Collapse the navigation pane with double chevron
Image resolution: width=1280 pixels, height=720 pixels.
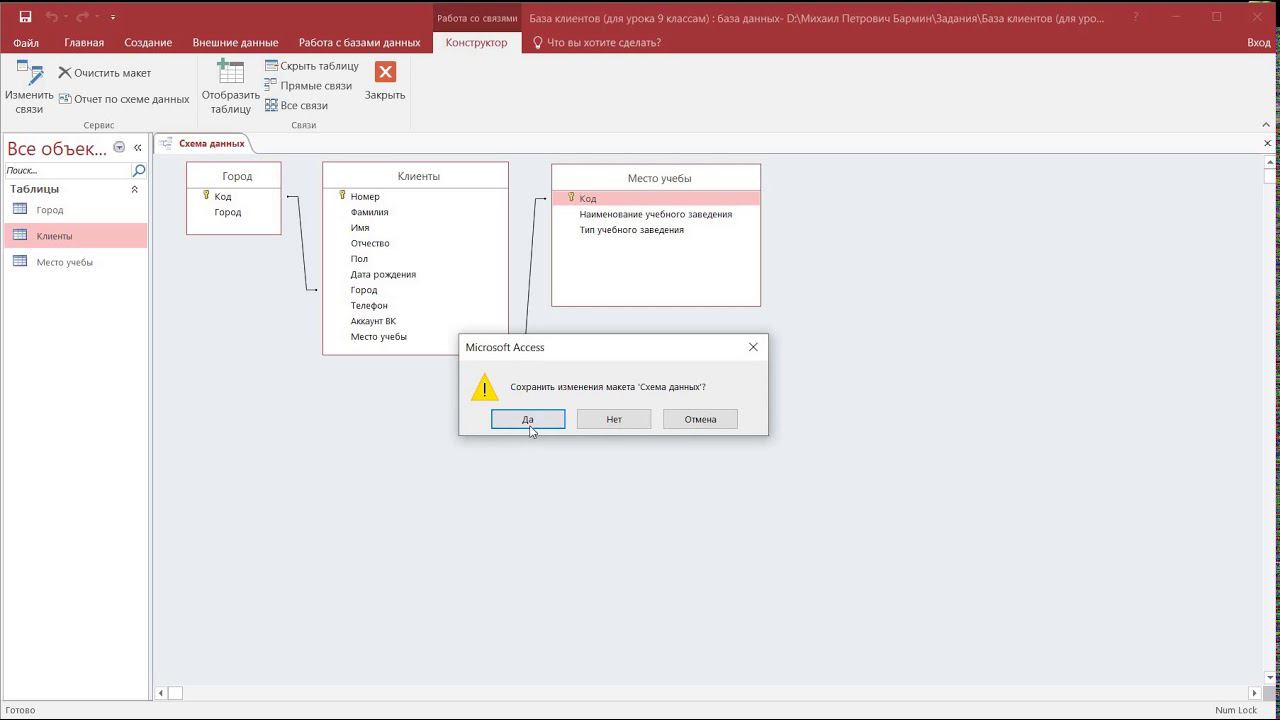pos(138,148)
